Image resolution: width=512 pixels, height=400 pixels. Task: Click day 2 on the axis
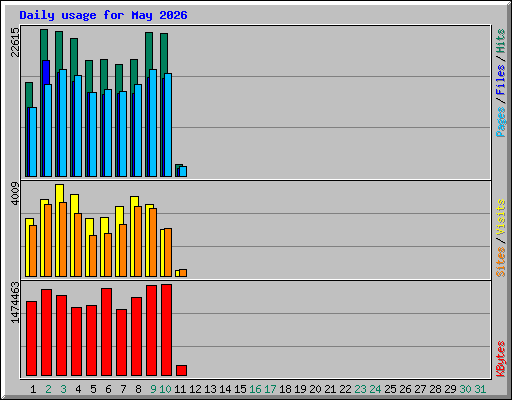point(48,389)
